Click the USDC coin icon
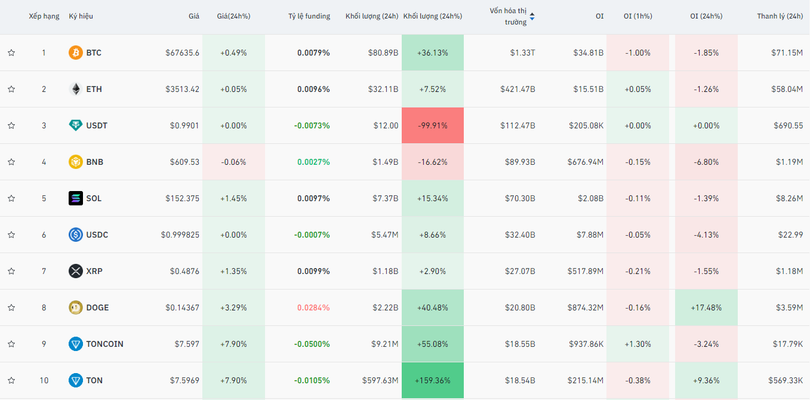Screen dimensions: 810x400 (75, 235)
